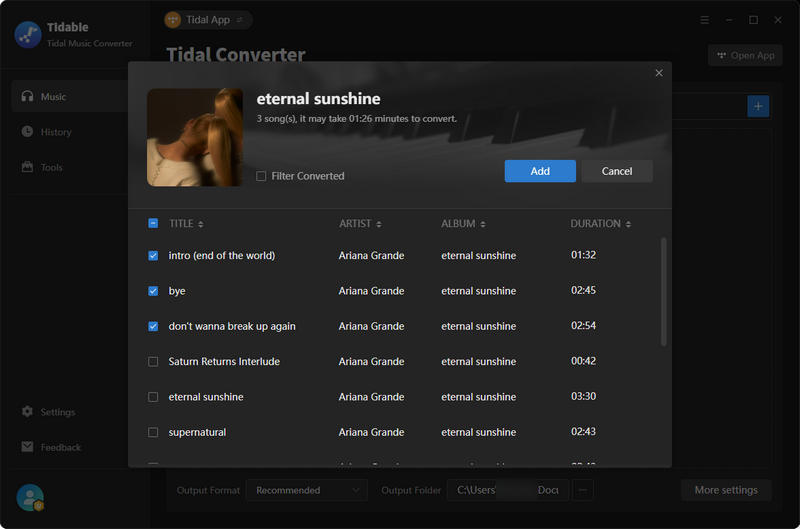Open the Settings gear icon

[x=28, y=411]
